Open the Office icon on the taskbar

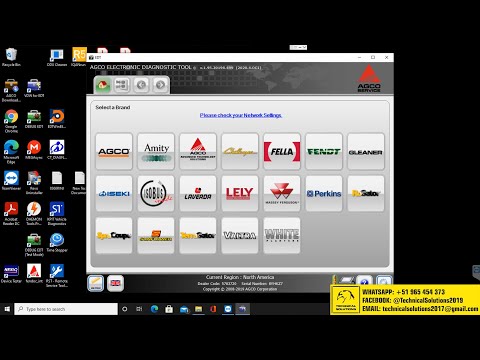pyautogui.click(x=213, y=309)
